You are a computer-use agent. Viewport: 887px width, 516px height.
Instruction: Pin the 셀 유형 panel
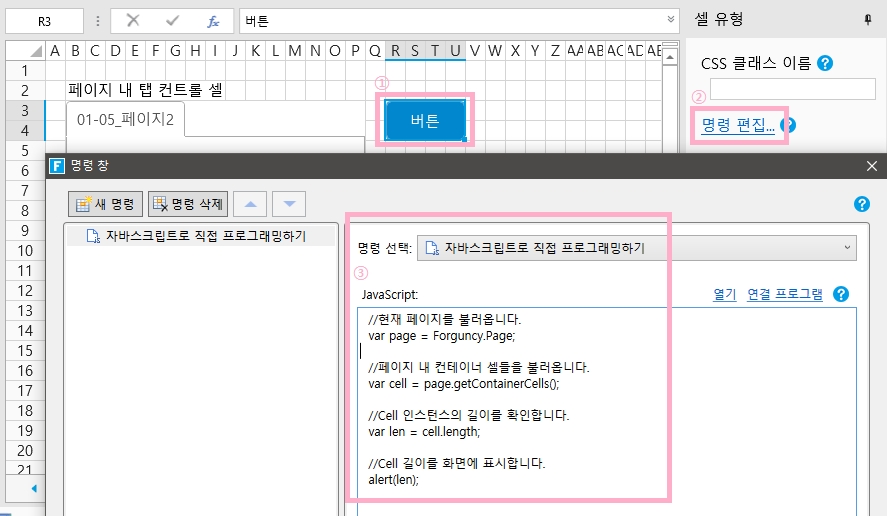click(x=866, y=19)
